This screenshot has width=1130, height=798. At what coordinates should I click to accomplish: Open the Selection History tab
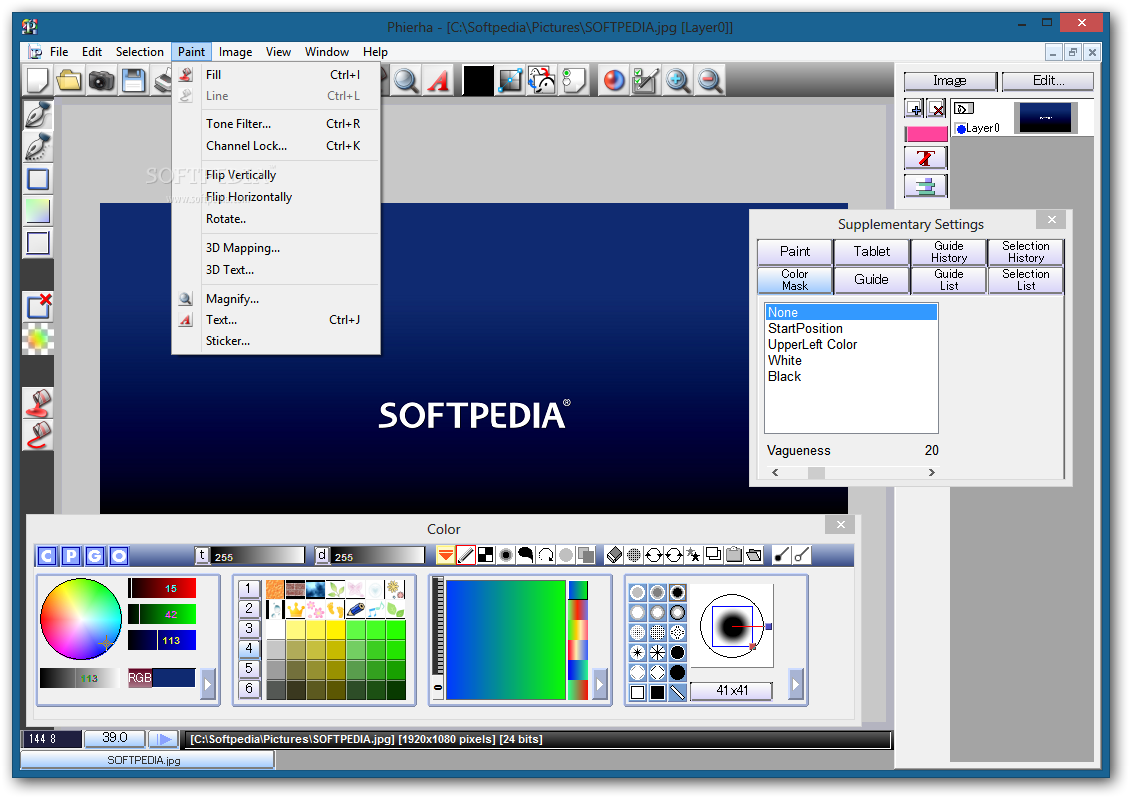(x=1026, y=252)
